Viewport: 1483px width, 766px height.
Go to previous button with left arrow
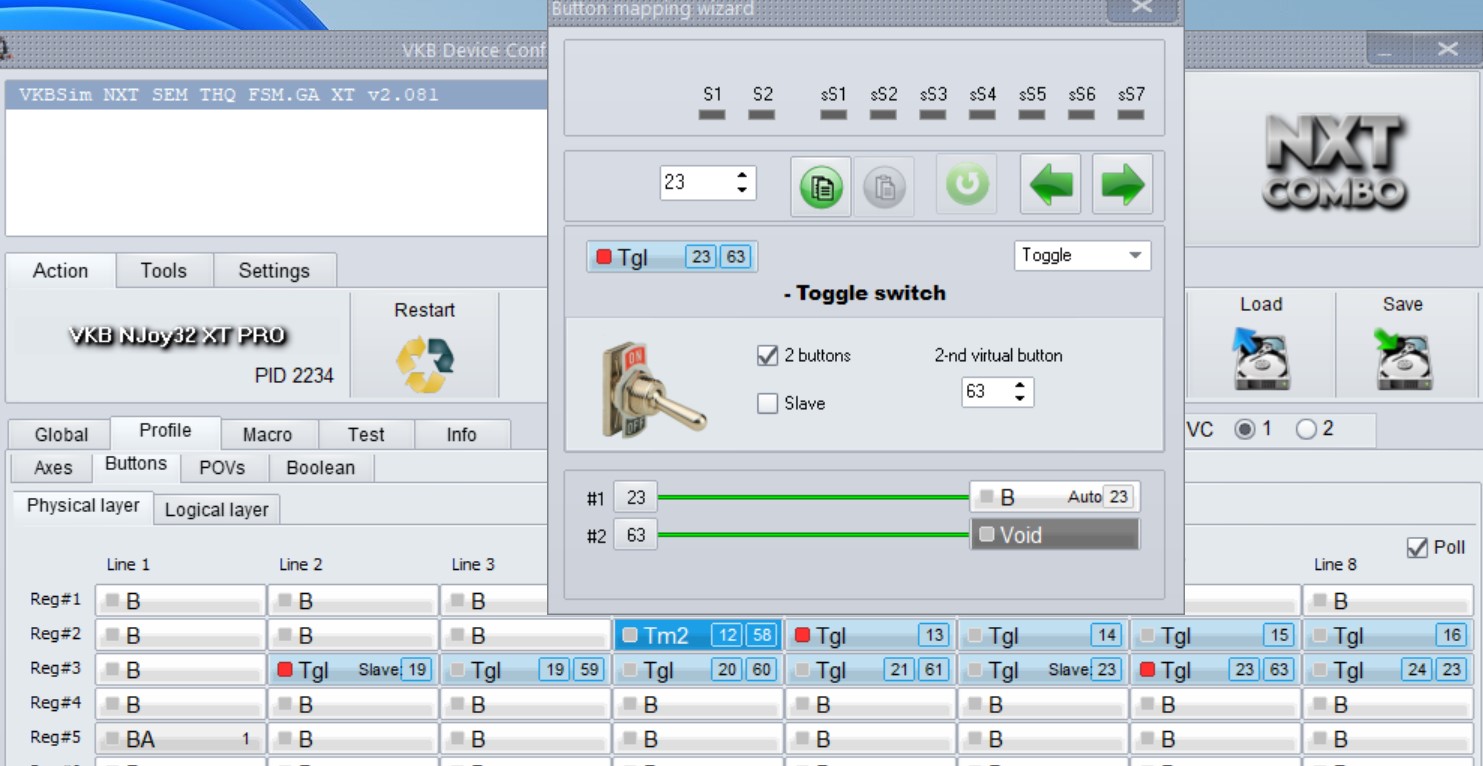(1050, 185)
